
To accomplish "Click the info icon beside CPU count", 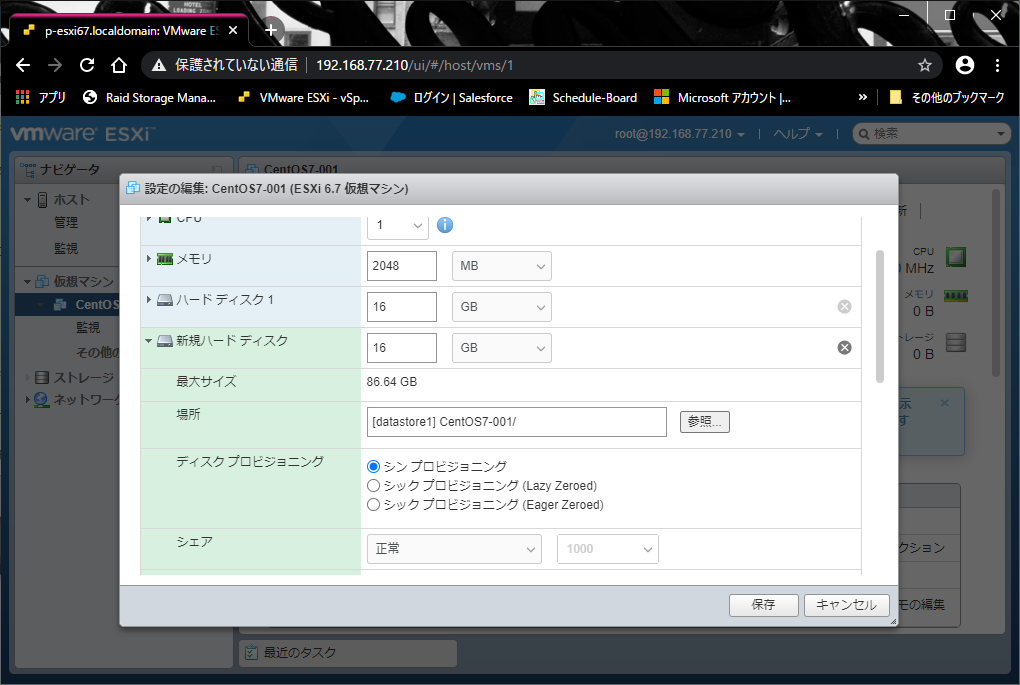I will pyautogui.click(x=445, y=225).
